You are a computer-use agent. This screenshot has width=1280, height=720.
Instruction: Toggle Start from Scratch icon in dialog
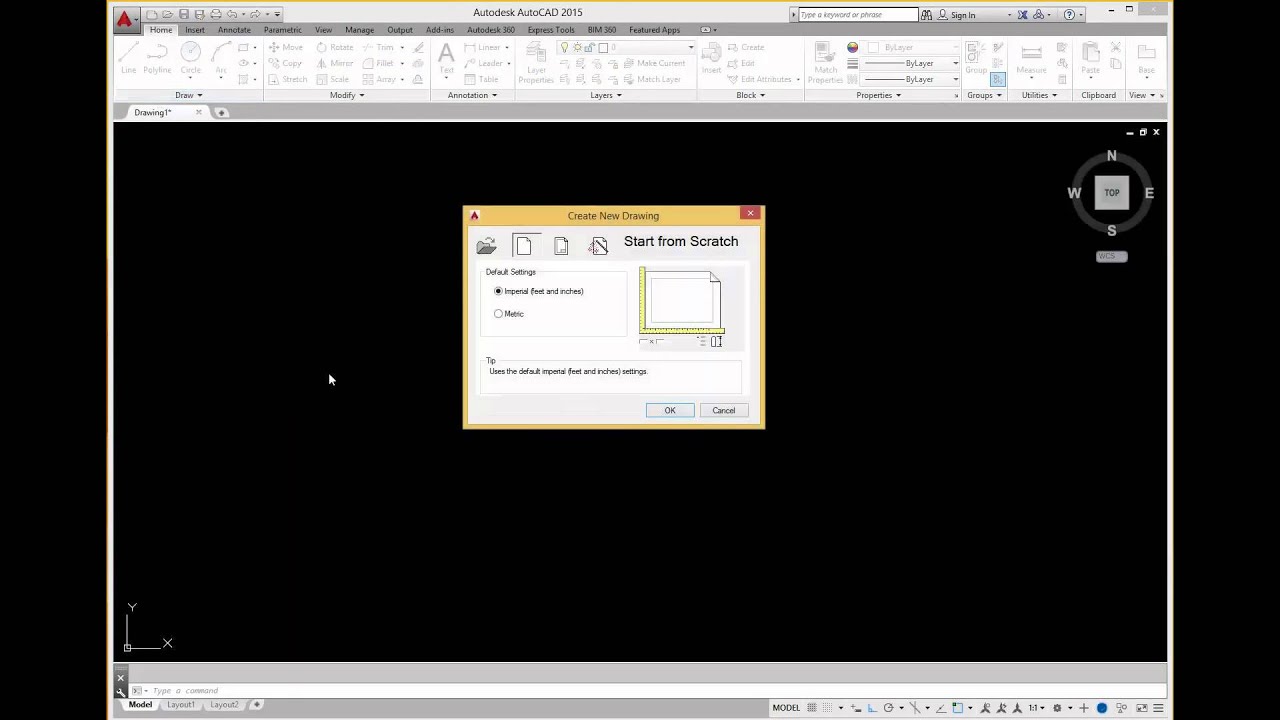pos(524,246)
